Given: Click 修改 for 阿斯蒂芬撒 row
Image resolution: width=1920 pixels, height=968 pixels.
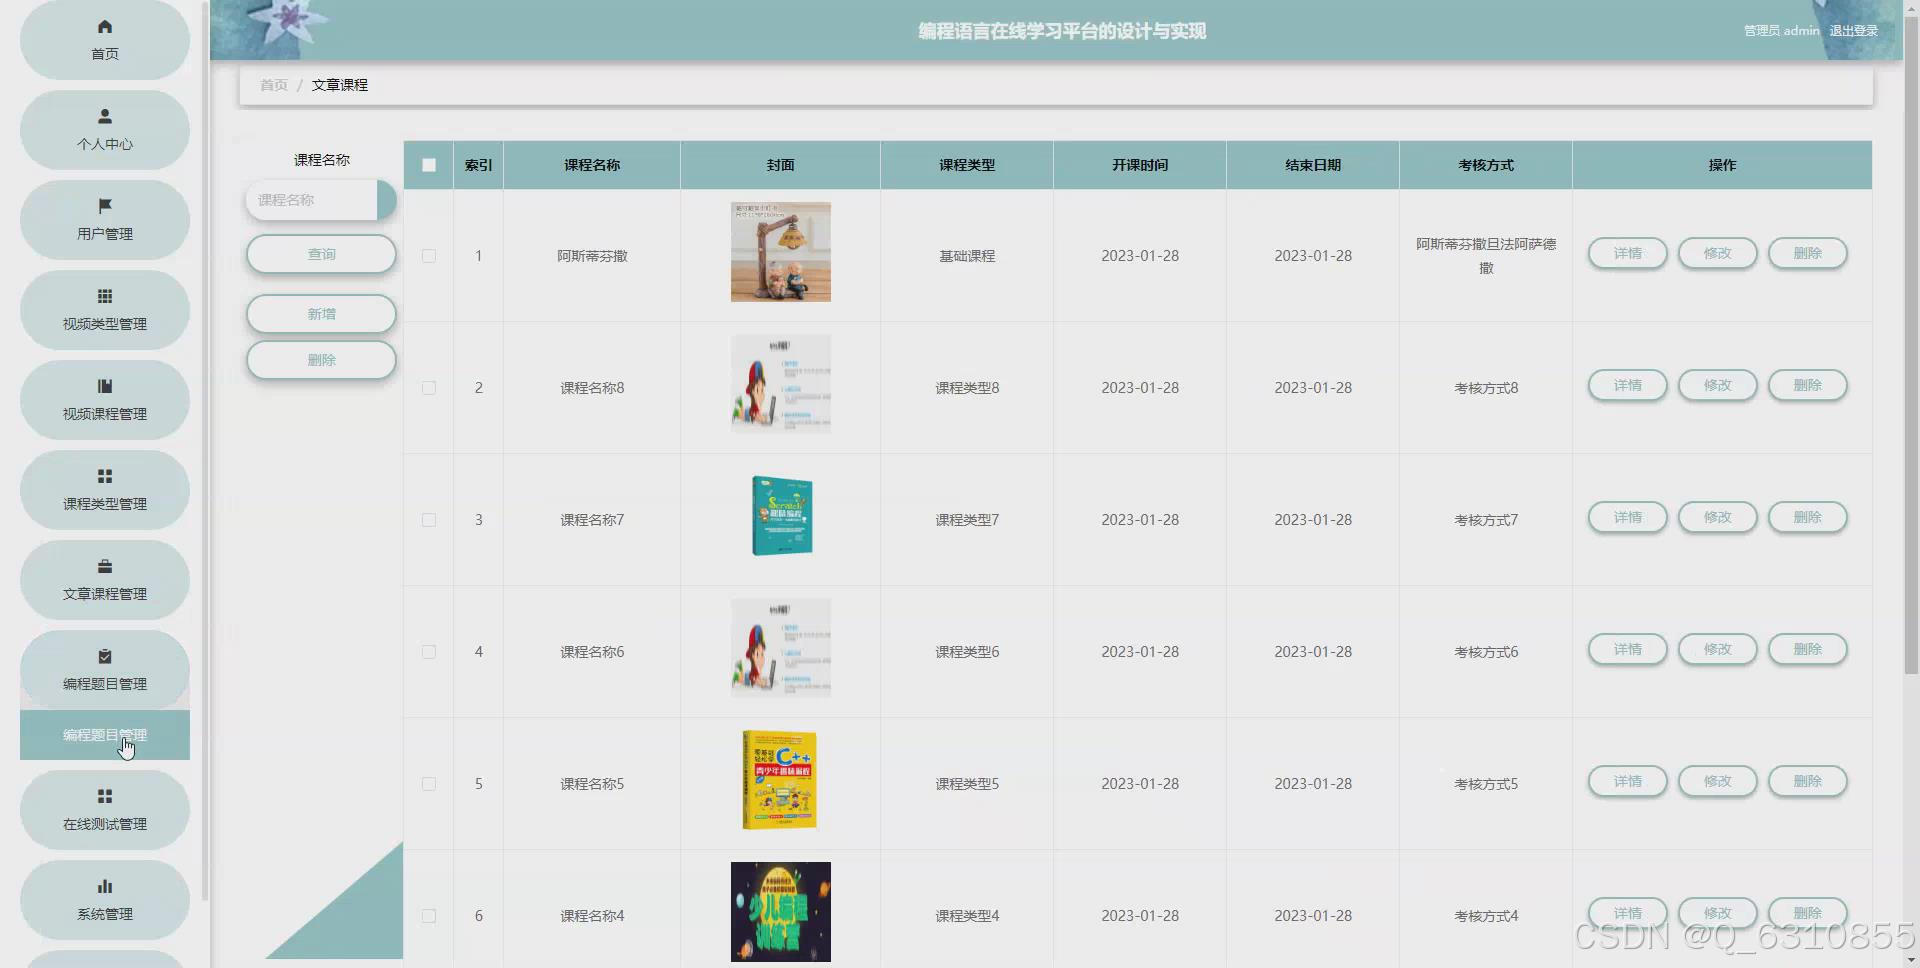Looking at the screenshot, I should tap(1717, 253).
